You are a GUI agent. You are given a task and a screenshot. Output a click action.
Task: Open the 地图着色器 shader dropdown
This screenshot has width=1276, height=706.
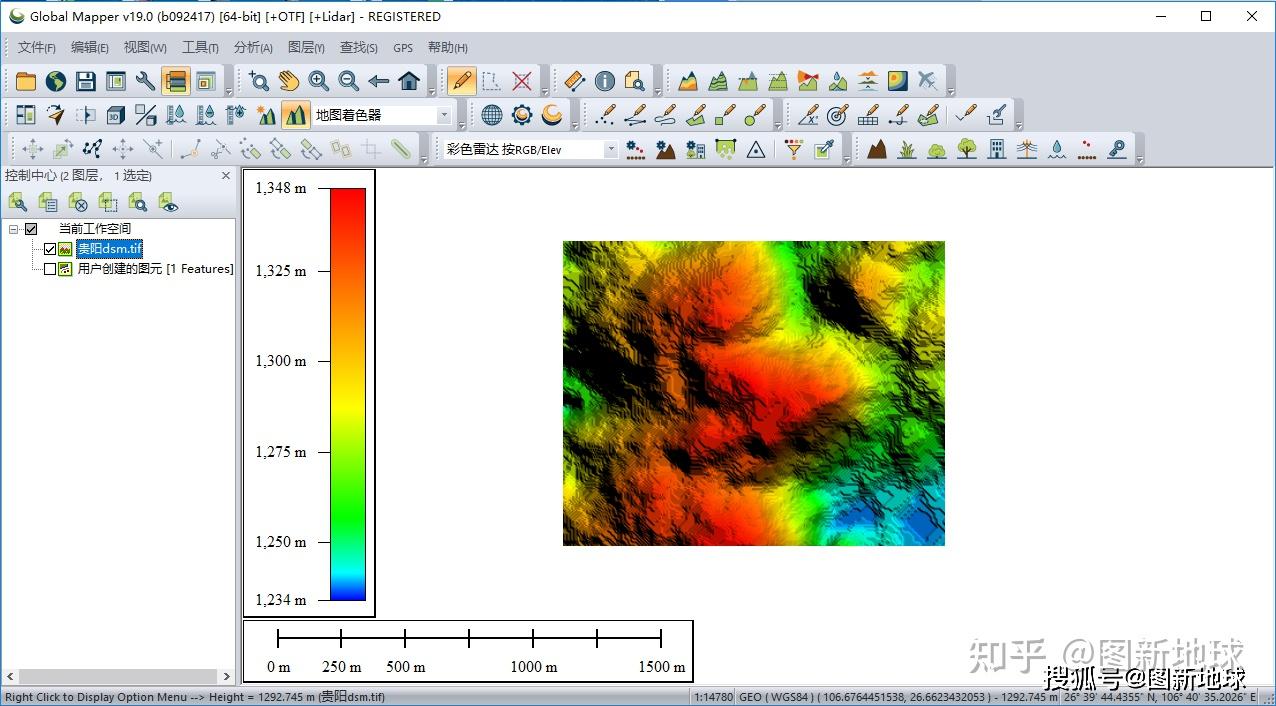click(444, 115)
